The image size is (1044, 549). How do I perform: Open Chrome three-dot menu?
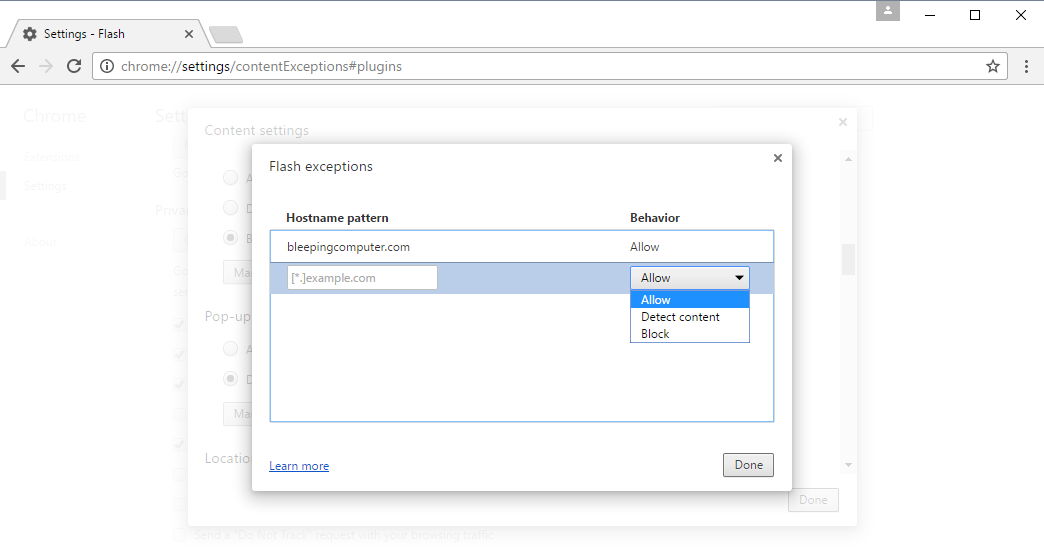coord(1026,66)
